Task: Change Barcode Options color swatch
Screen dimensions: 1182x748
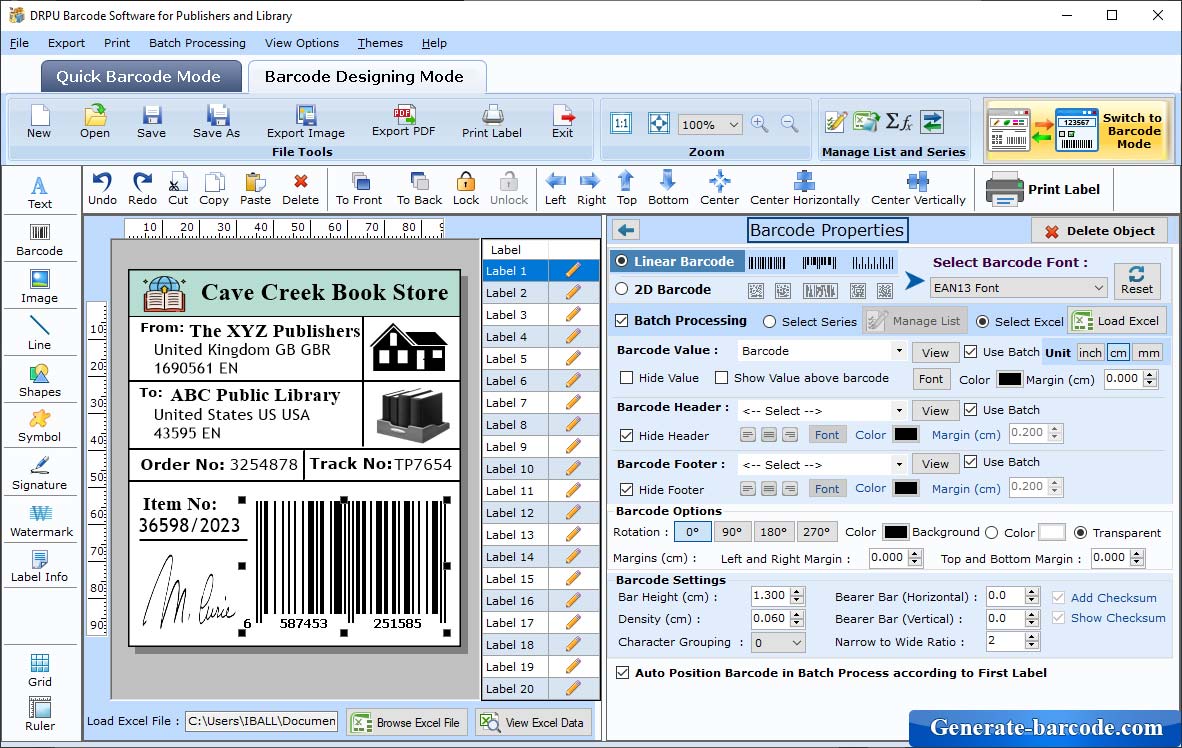Action: coord(896,532)
